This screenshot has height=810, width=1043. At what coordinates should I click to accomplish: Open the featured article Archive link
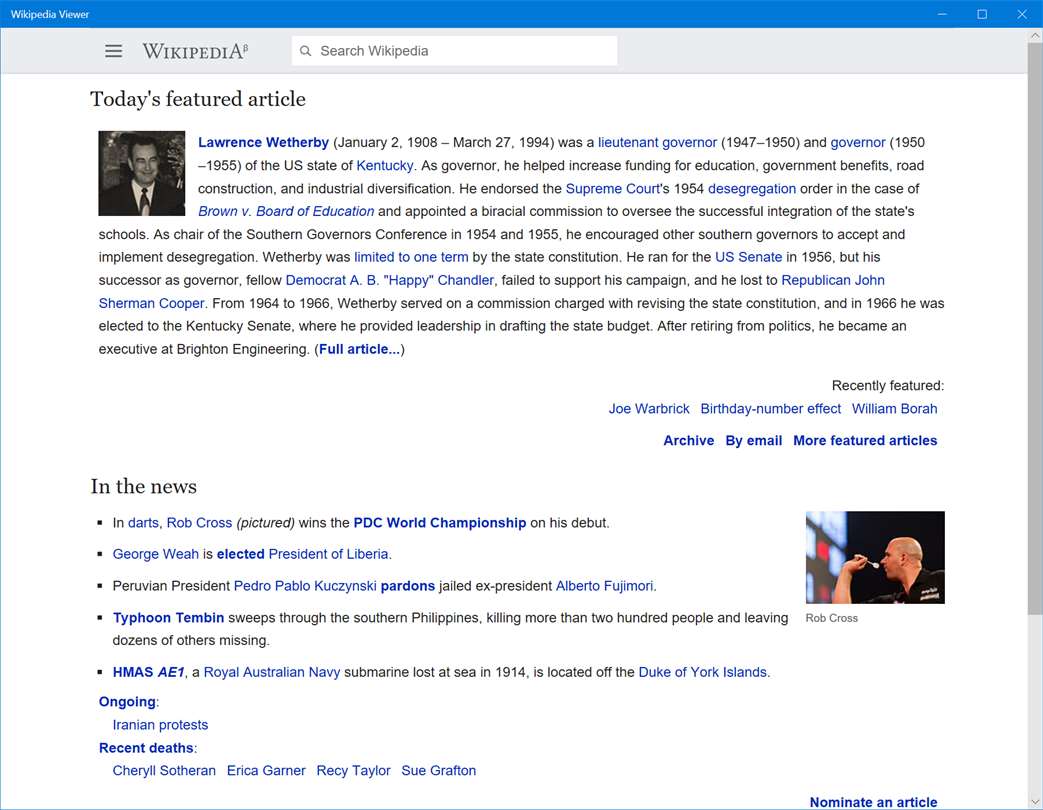(688, 441)
